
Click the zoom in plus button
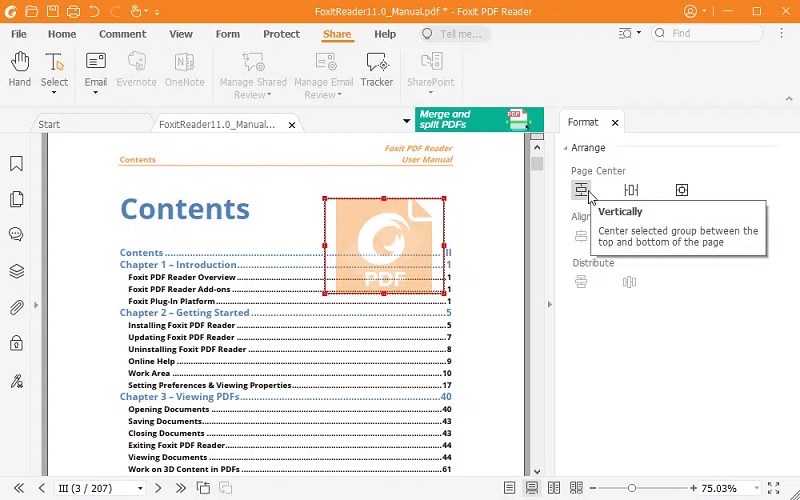693,488
